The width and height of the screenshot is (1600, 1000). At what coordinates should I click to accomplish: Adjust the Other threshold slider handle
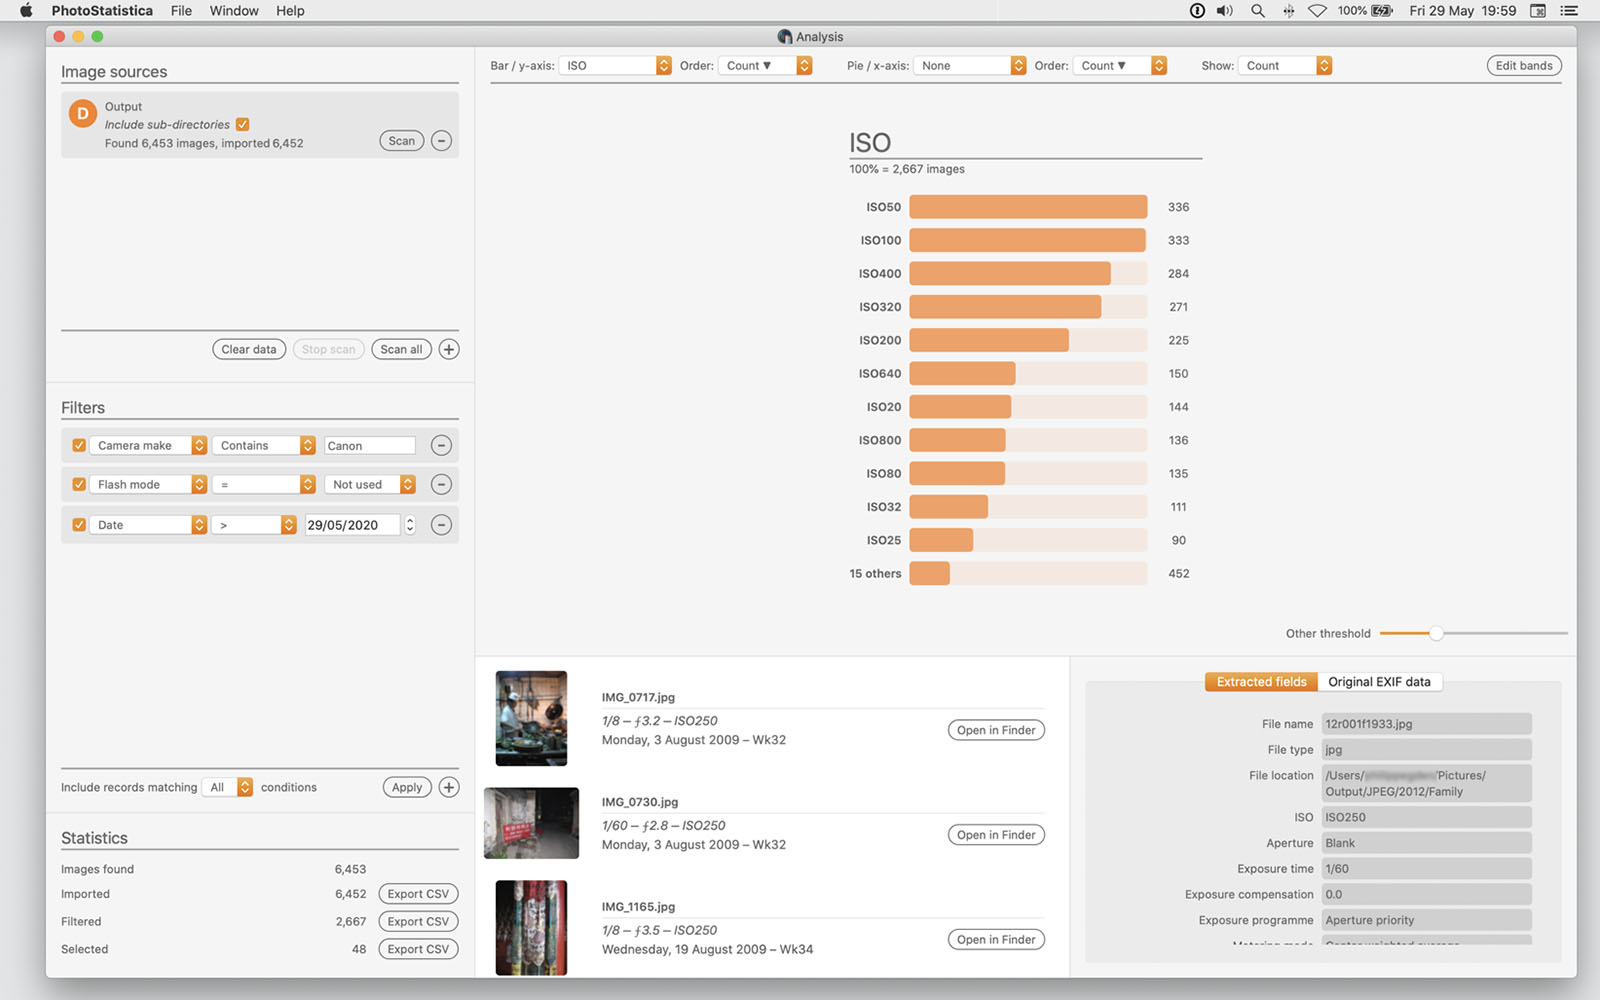tap(1436, 633)
